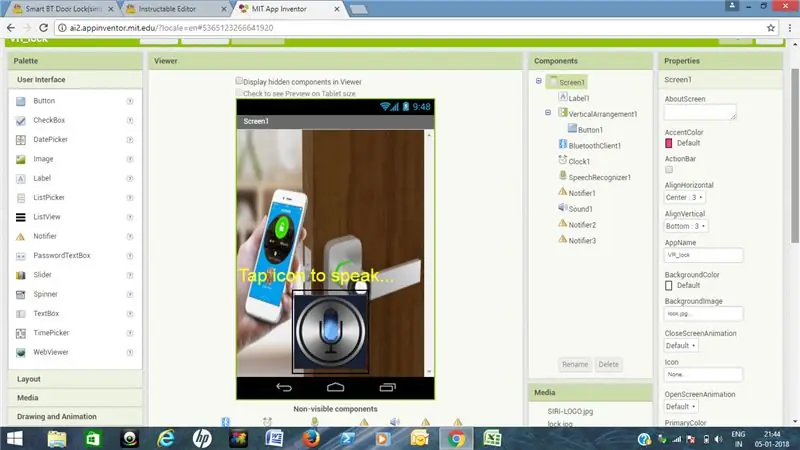800x450 pixels.
Task: Open the OpenScreenAnimation dropdown
Action: coord(681,407)
